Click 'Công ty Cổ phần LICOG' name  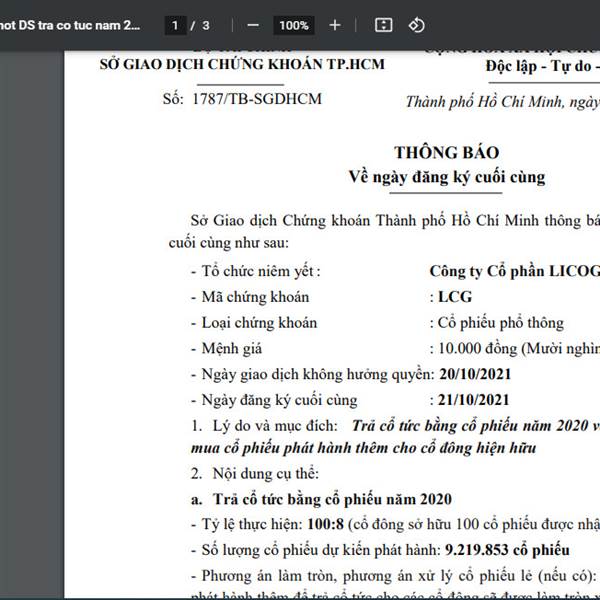pos(515,271)
